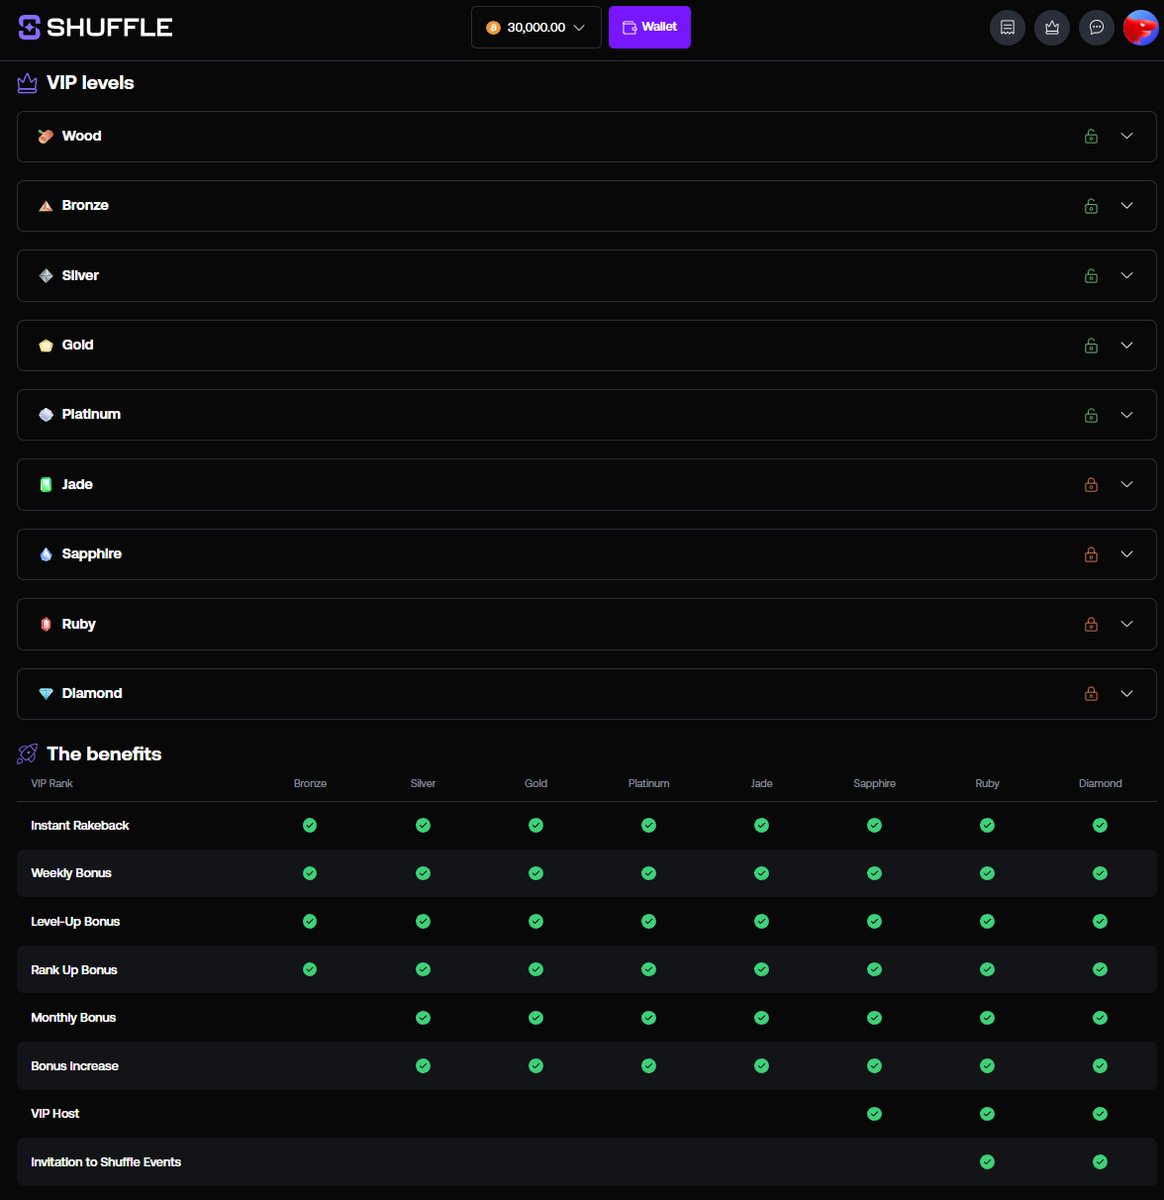Click the unlocked padlock on Platinum row
1164x1200 pixels.
[1091, 415]
